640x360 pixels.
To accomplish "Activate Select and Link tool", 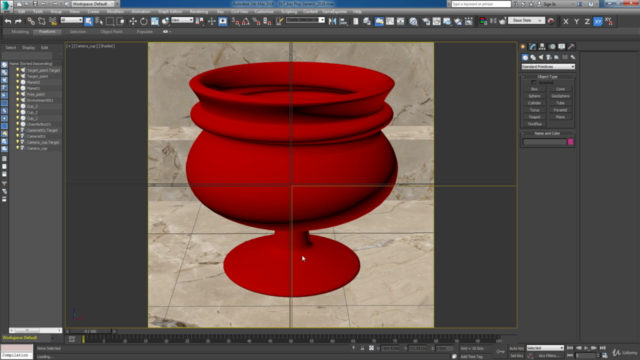I will coord(31,21).
